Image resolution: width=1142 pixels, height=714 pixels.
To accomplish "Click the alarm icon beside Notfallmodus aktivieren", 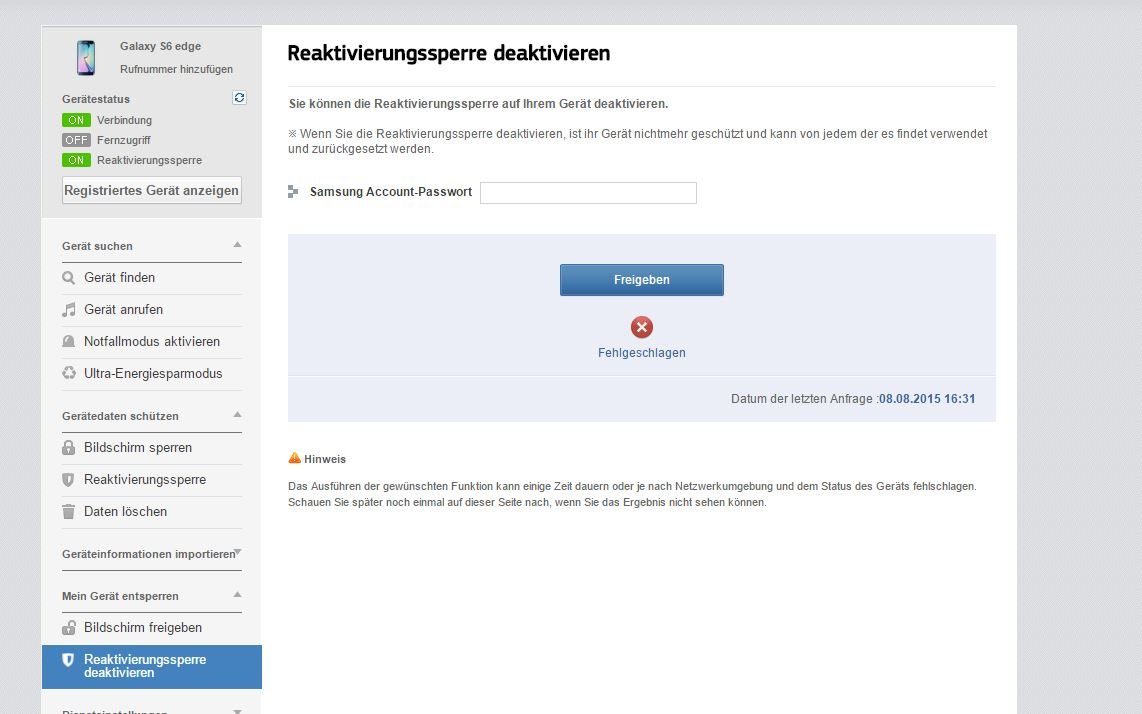I will tap(68, 342).
